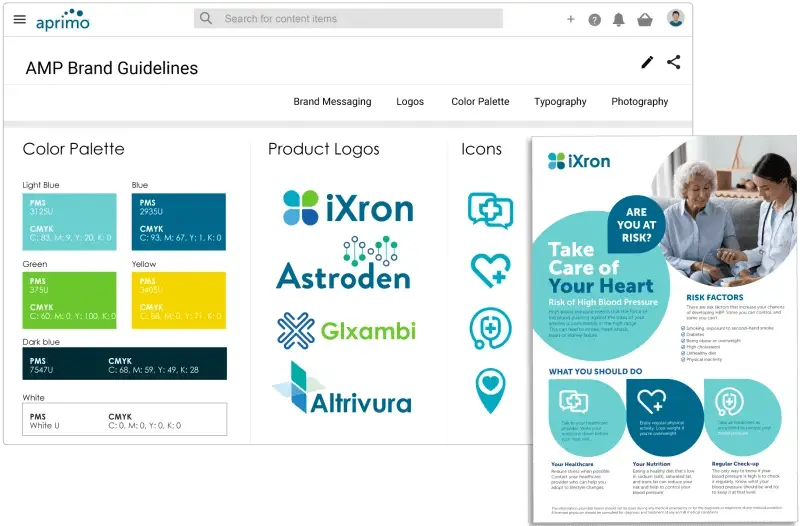Switch to Photography tab
The width and height of the screenshot is (800, 526).
[x=639, y=102]
